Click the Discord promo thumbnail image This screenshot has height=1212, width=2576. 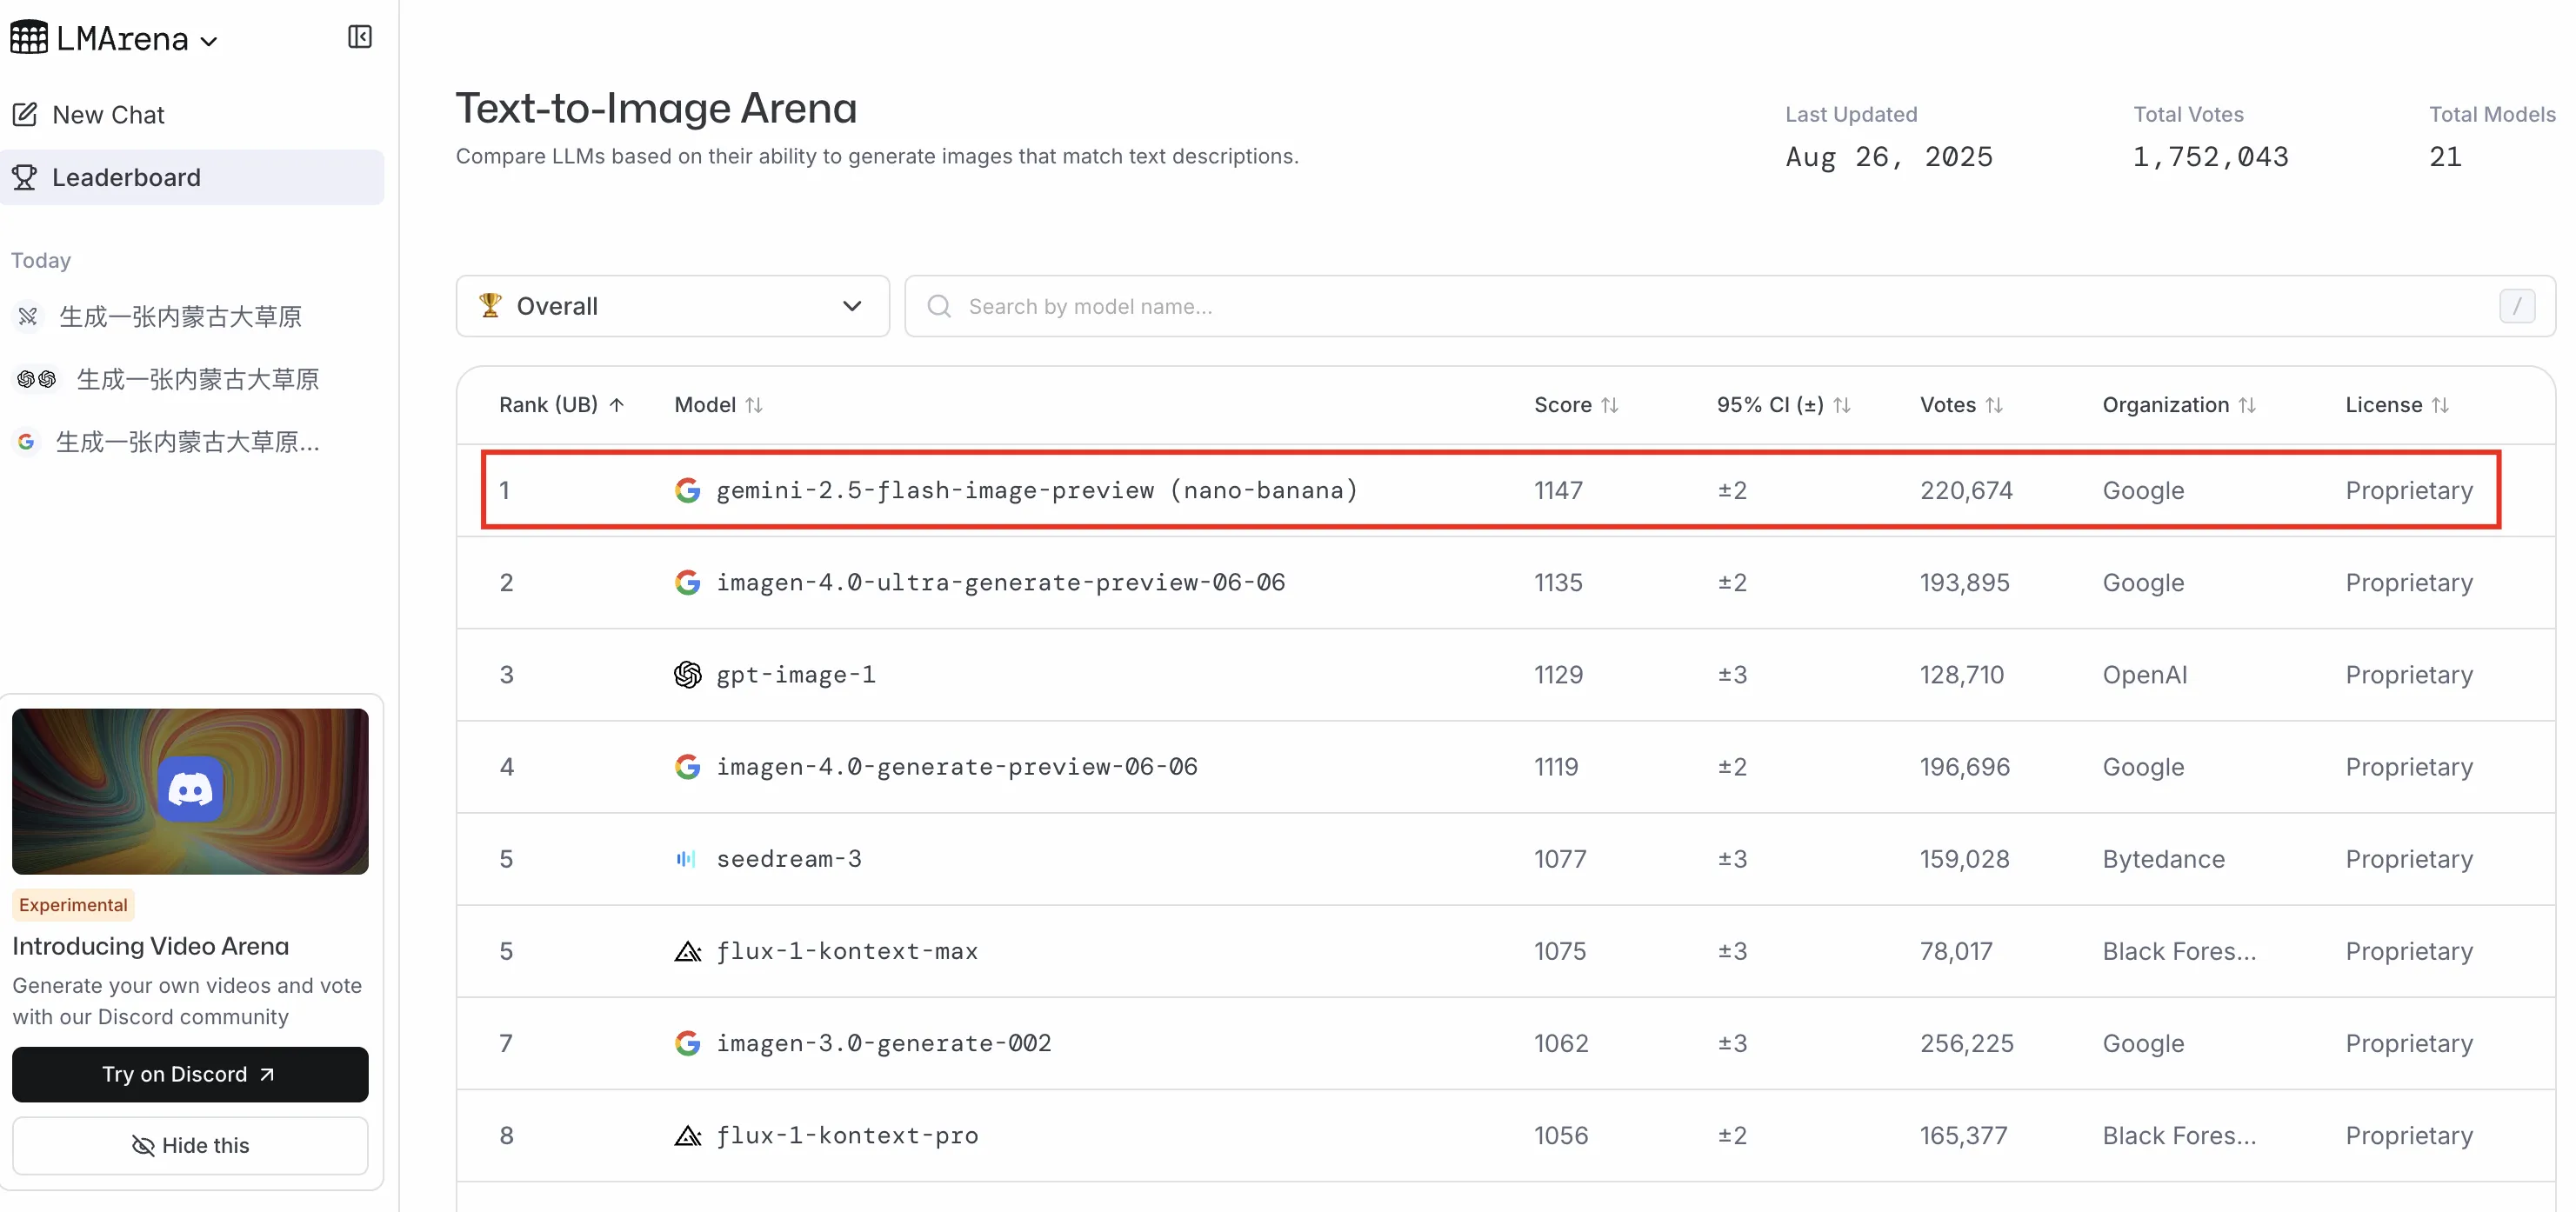click(190, 791)
